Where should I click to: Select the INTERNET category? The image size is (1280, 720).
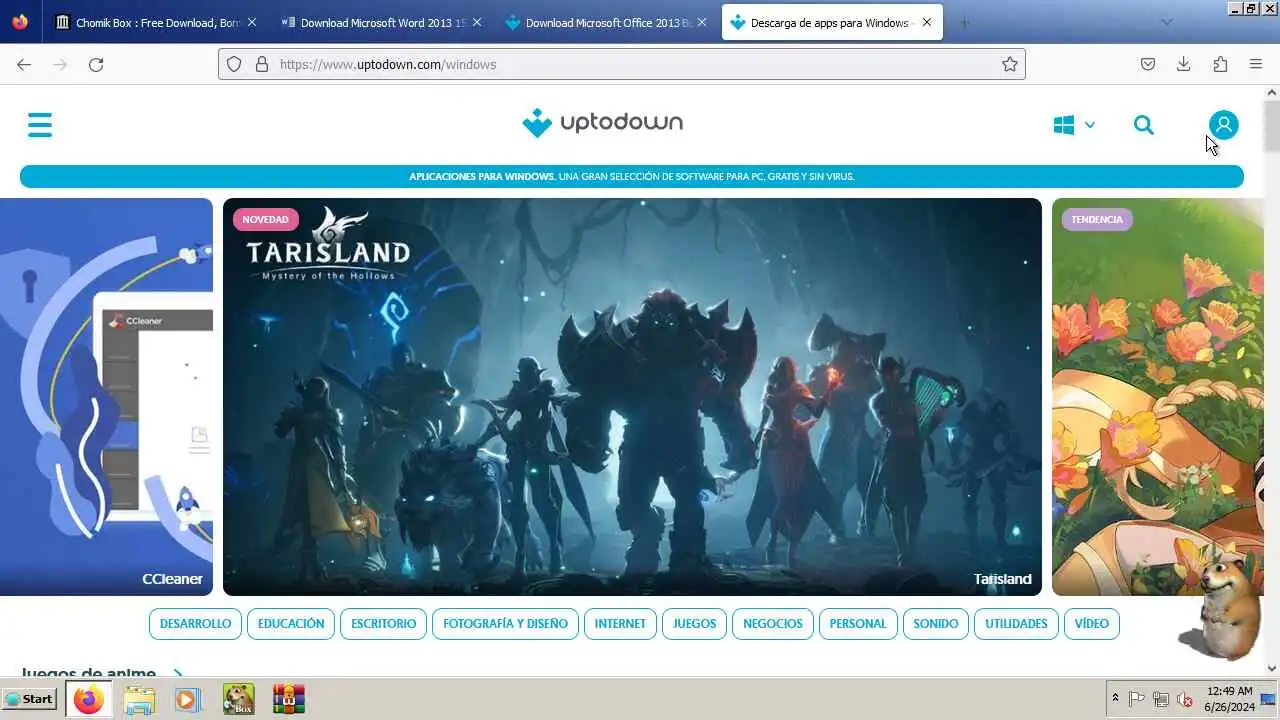point(620,623)
